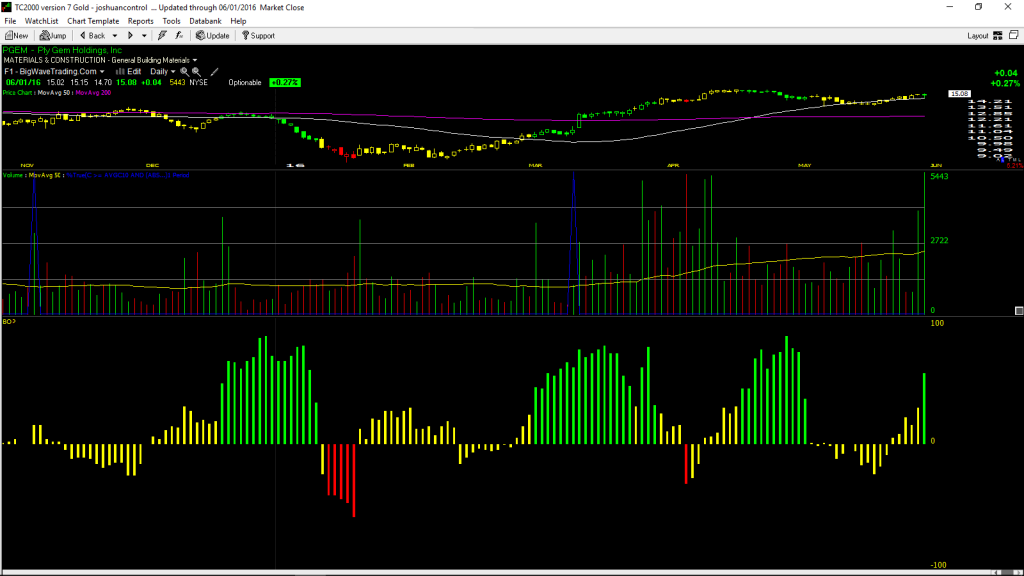This screenshot has width=1024, height=576.
Task: Click the Volume indicator label
Action: pyautogui.click(x=13, y=175)
